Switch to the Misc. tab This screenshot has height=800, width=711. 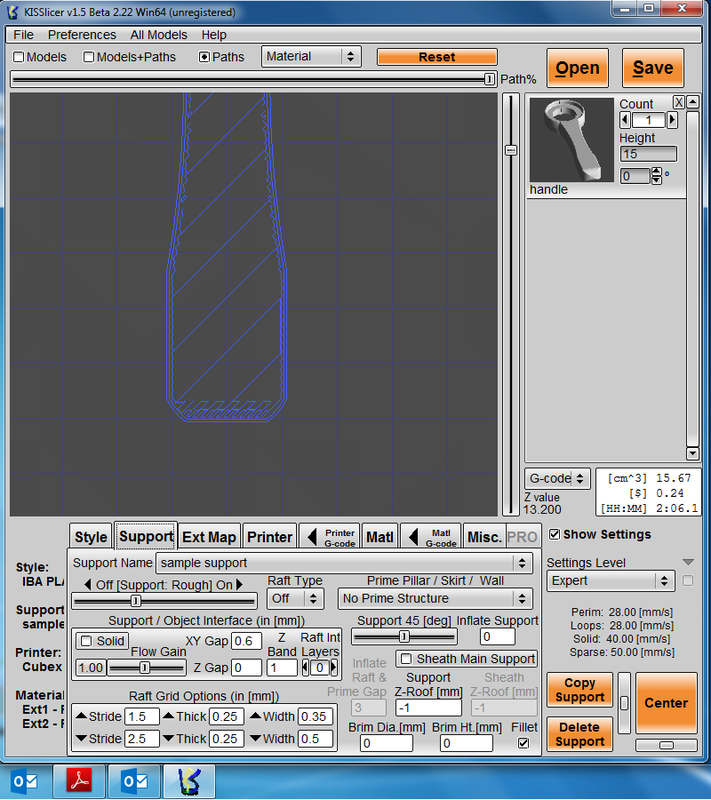[485, 537]
